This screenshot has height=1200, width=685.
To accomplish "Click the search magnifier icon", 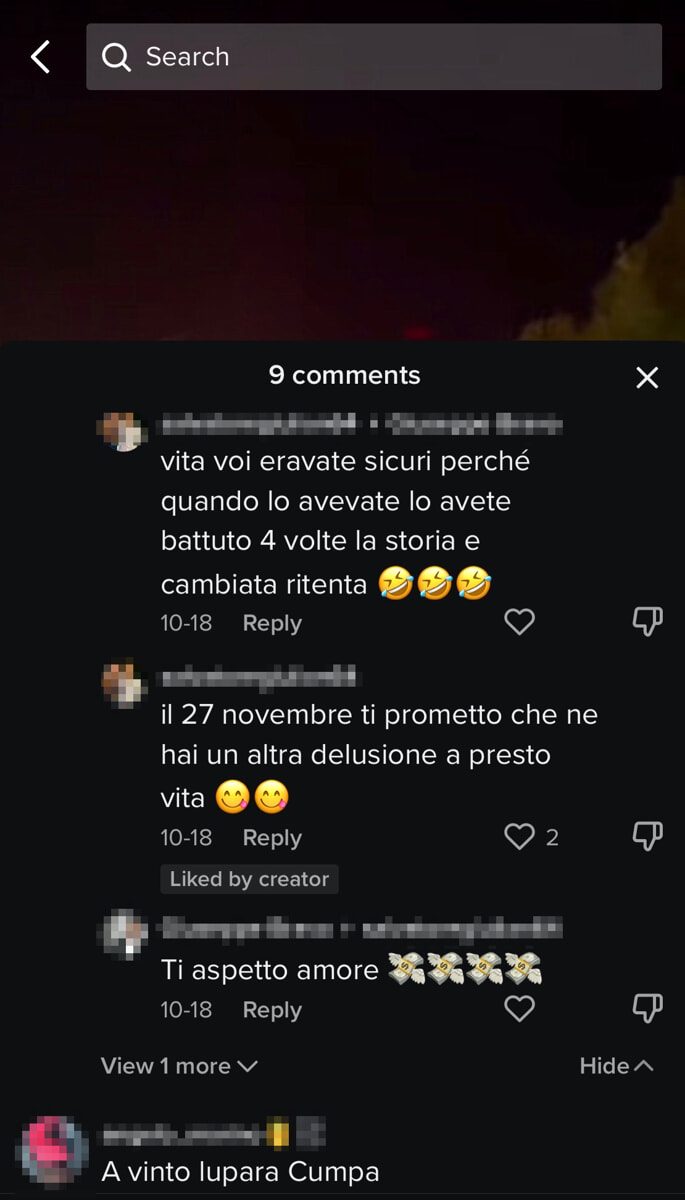I will click(116, 58).
